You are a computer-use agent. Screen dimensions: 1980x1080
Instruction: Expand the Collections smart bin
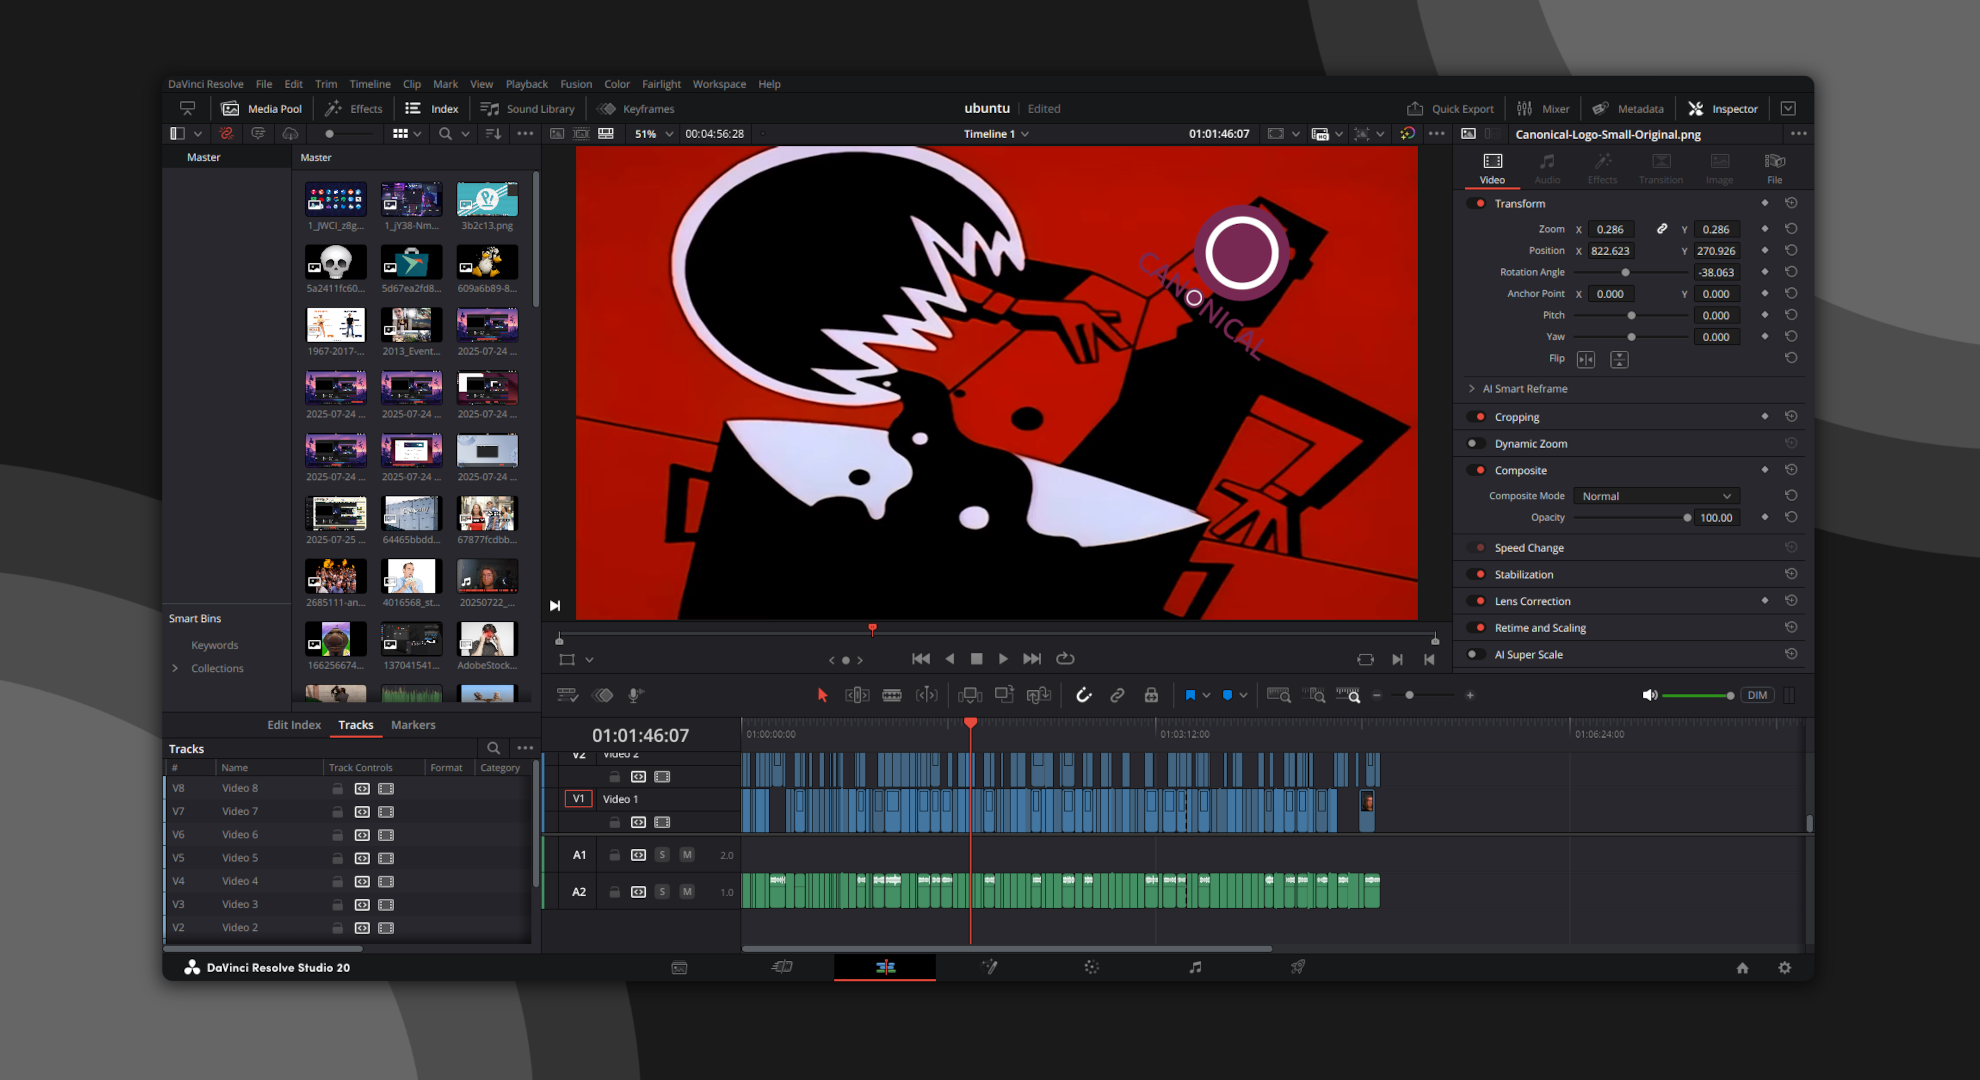tap(176, 669)
